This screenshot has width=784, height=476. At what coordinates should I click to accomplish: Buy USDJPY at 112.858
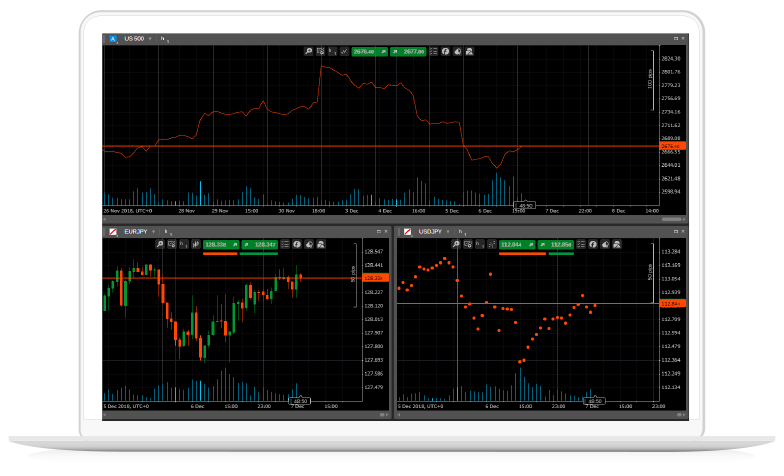click(x=556, y=244)
